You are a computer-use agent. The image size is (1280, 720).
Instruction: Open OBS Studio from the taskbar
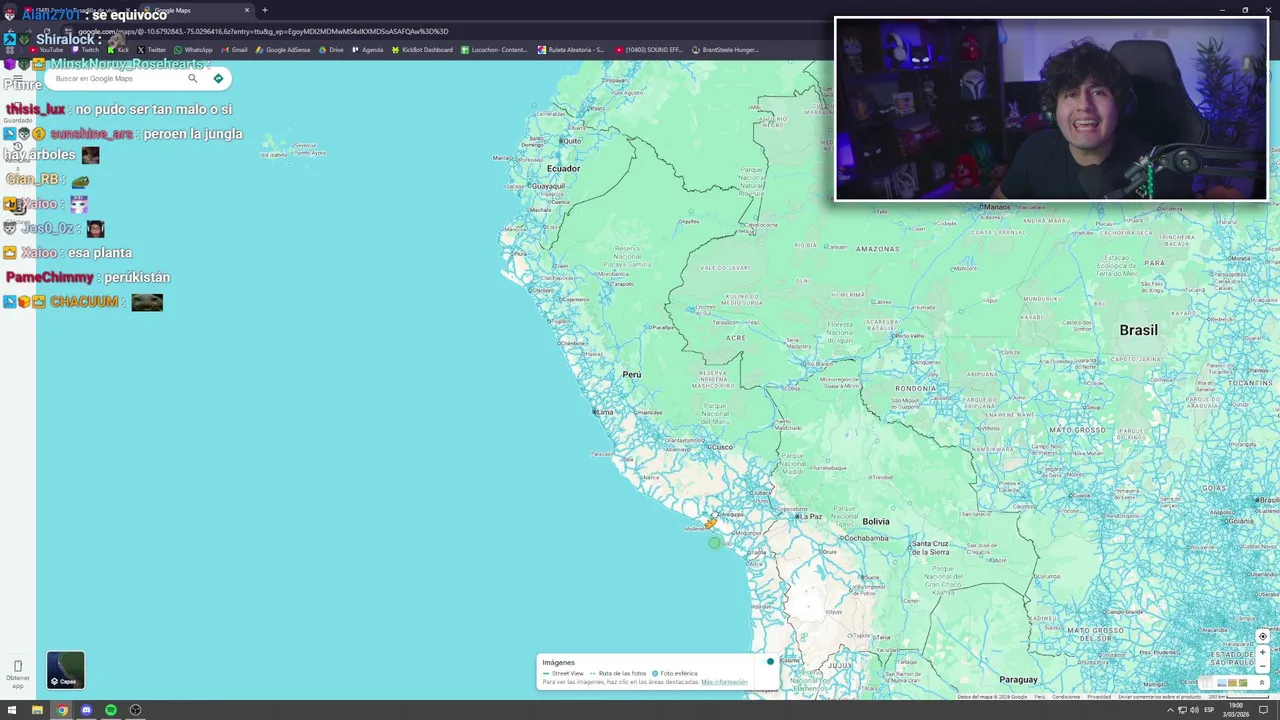[135, 710]
